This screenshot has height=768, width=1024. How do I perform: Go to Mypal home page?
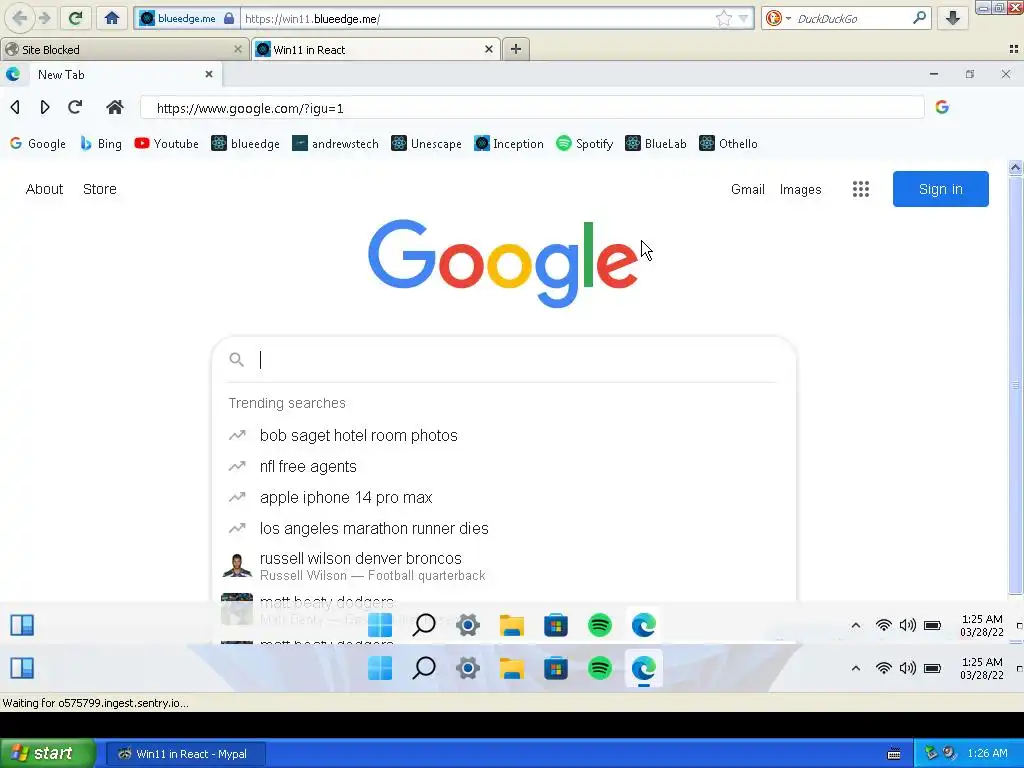coord(112,18)
